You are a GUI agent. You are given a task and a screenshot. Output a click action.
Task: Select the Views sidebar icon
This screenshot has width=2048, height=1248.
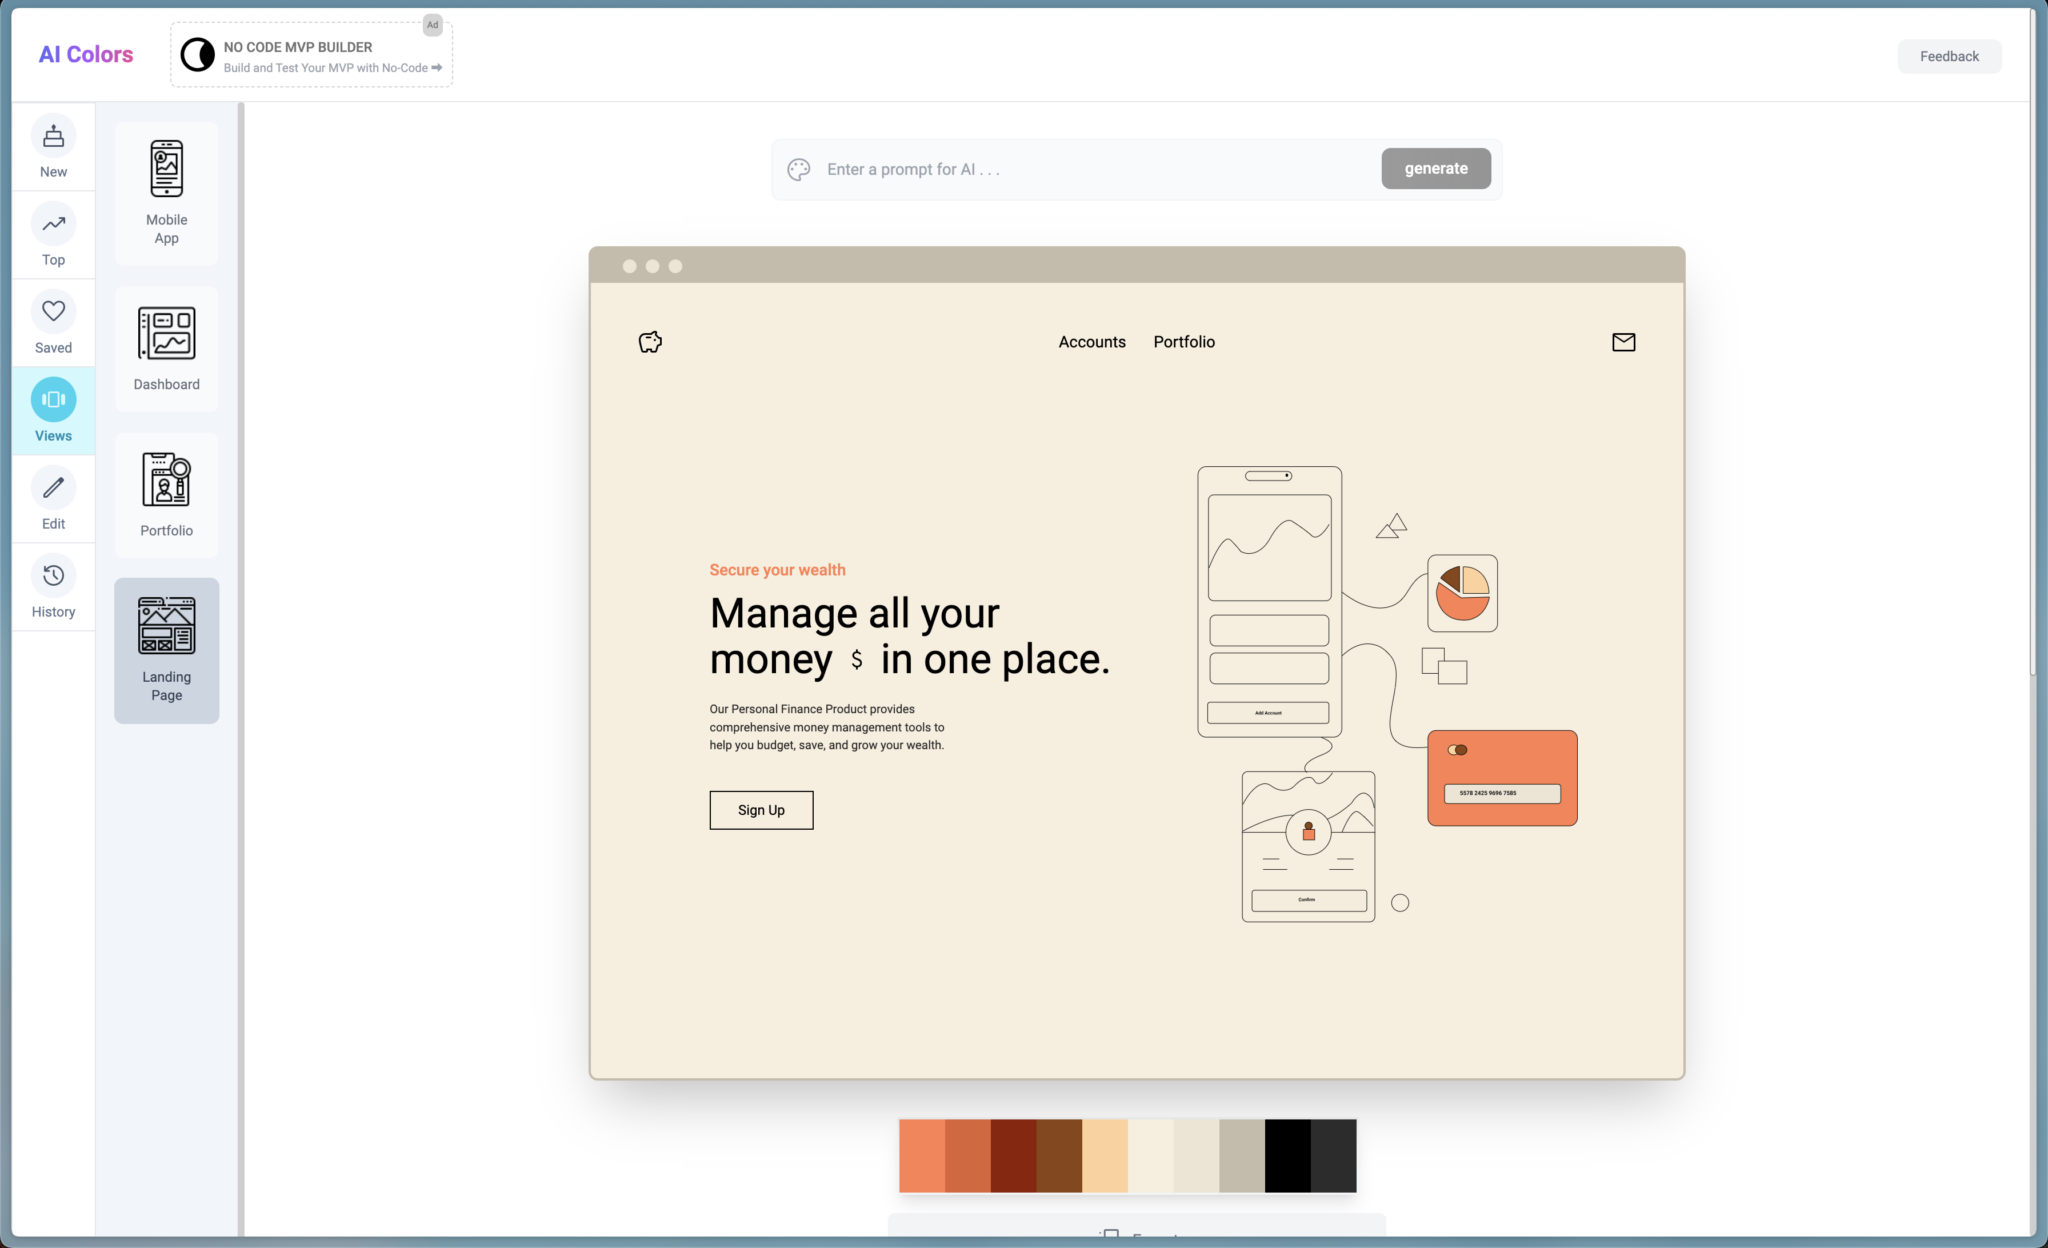[53, 400]
